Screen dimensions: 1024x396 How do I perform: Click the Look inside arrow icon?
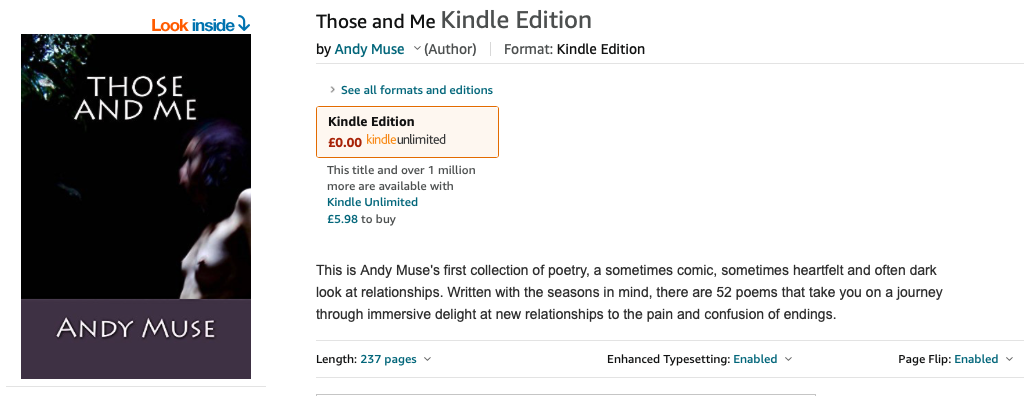(244, 24)
